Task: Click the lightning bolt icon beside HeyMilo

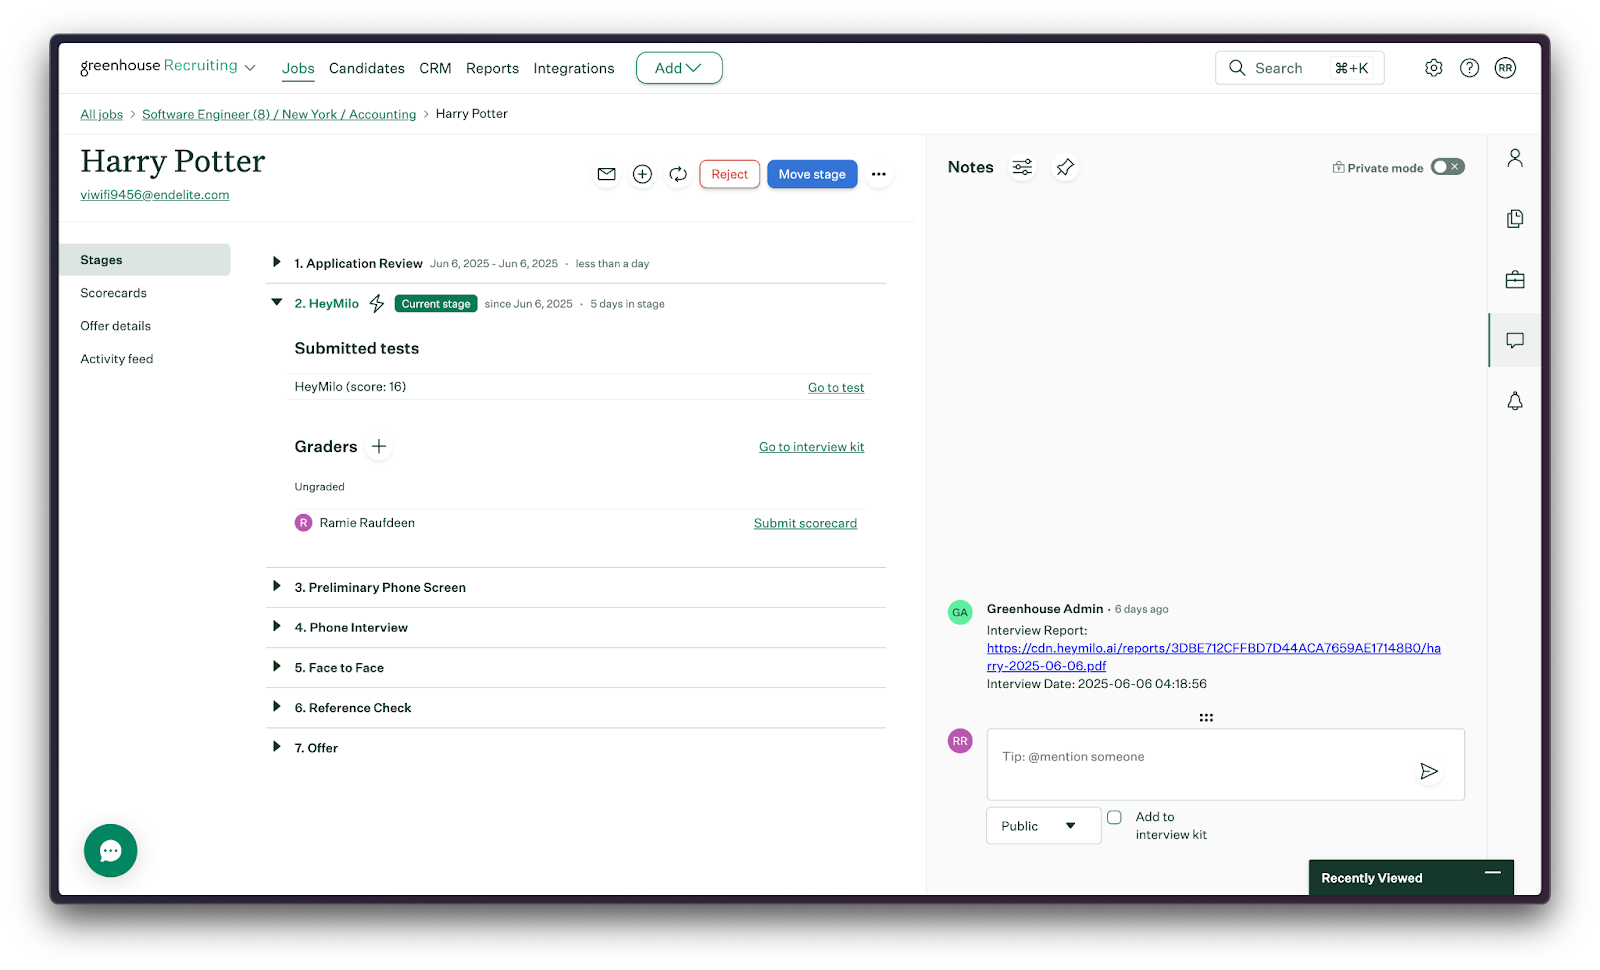Action: tap(377, 303)
